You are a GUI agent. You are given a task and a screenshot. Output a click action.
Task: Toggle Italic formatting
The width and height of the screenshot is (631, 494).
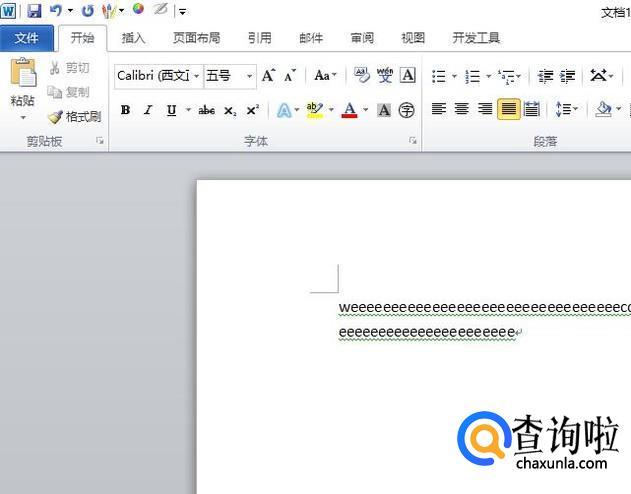coord(148,110)
